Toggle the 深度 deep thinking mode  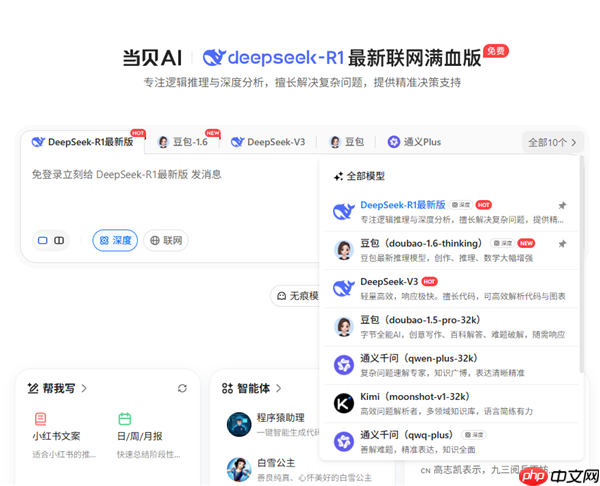[x=115, y=240]
